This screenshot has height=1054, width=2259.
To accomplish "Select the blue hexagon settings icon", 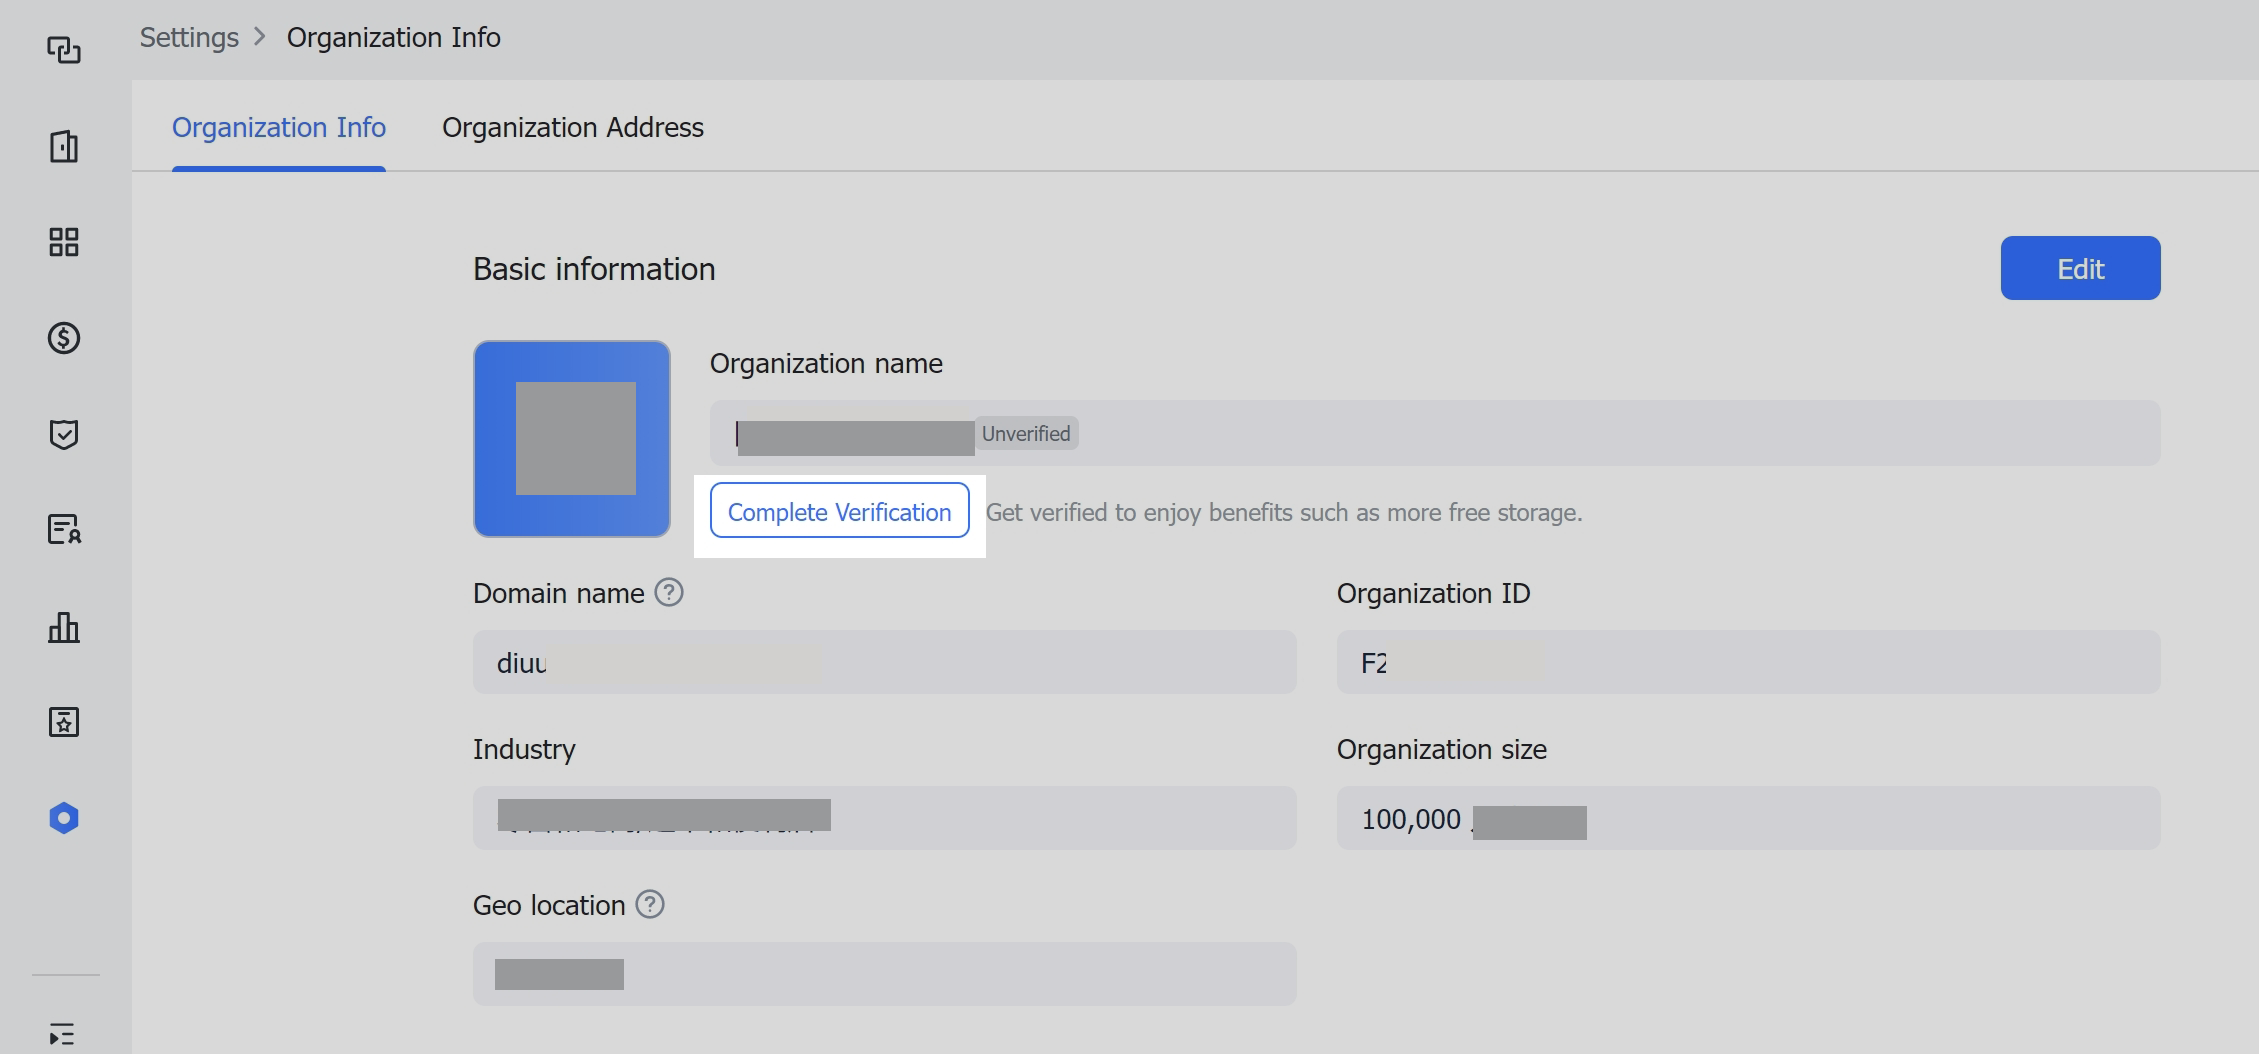I will click(x=64, y=818).
